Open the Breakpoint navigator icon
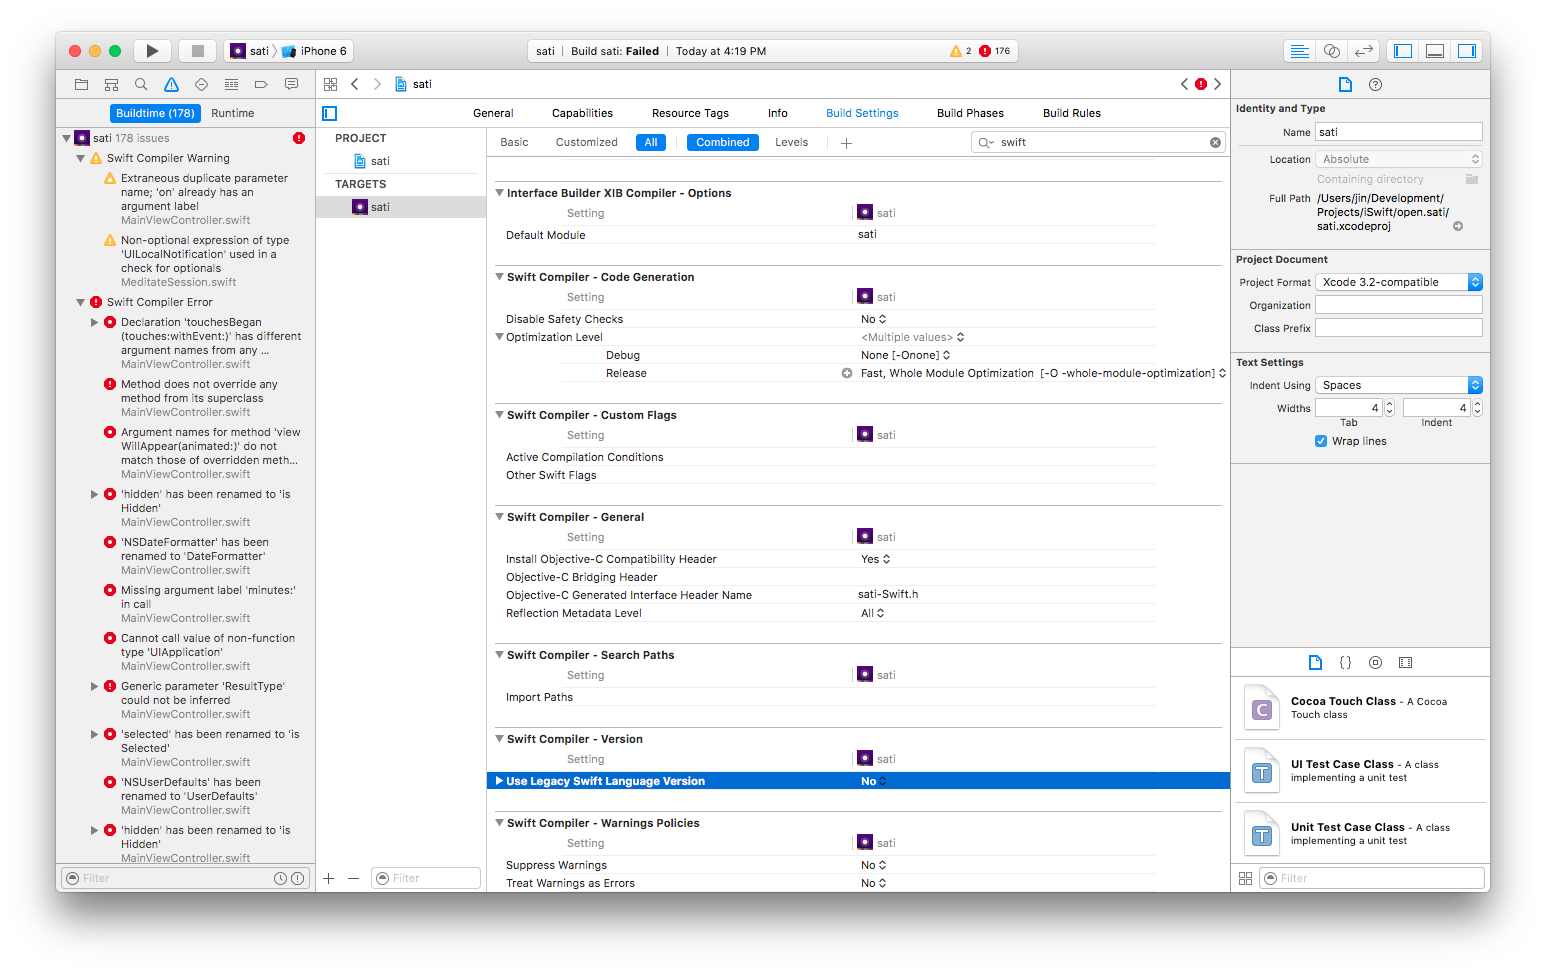 (x=261, y=84)
